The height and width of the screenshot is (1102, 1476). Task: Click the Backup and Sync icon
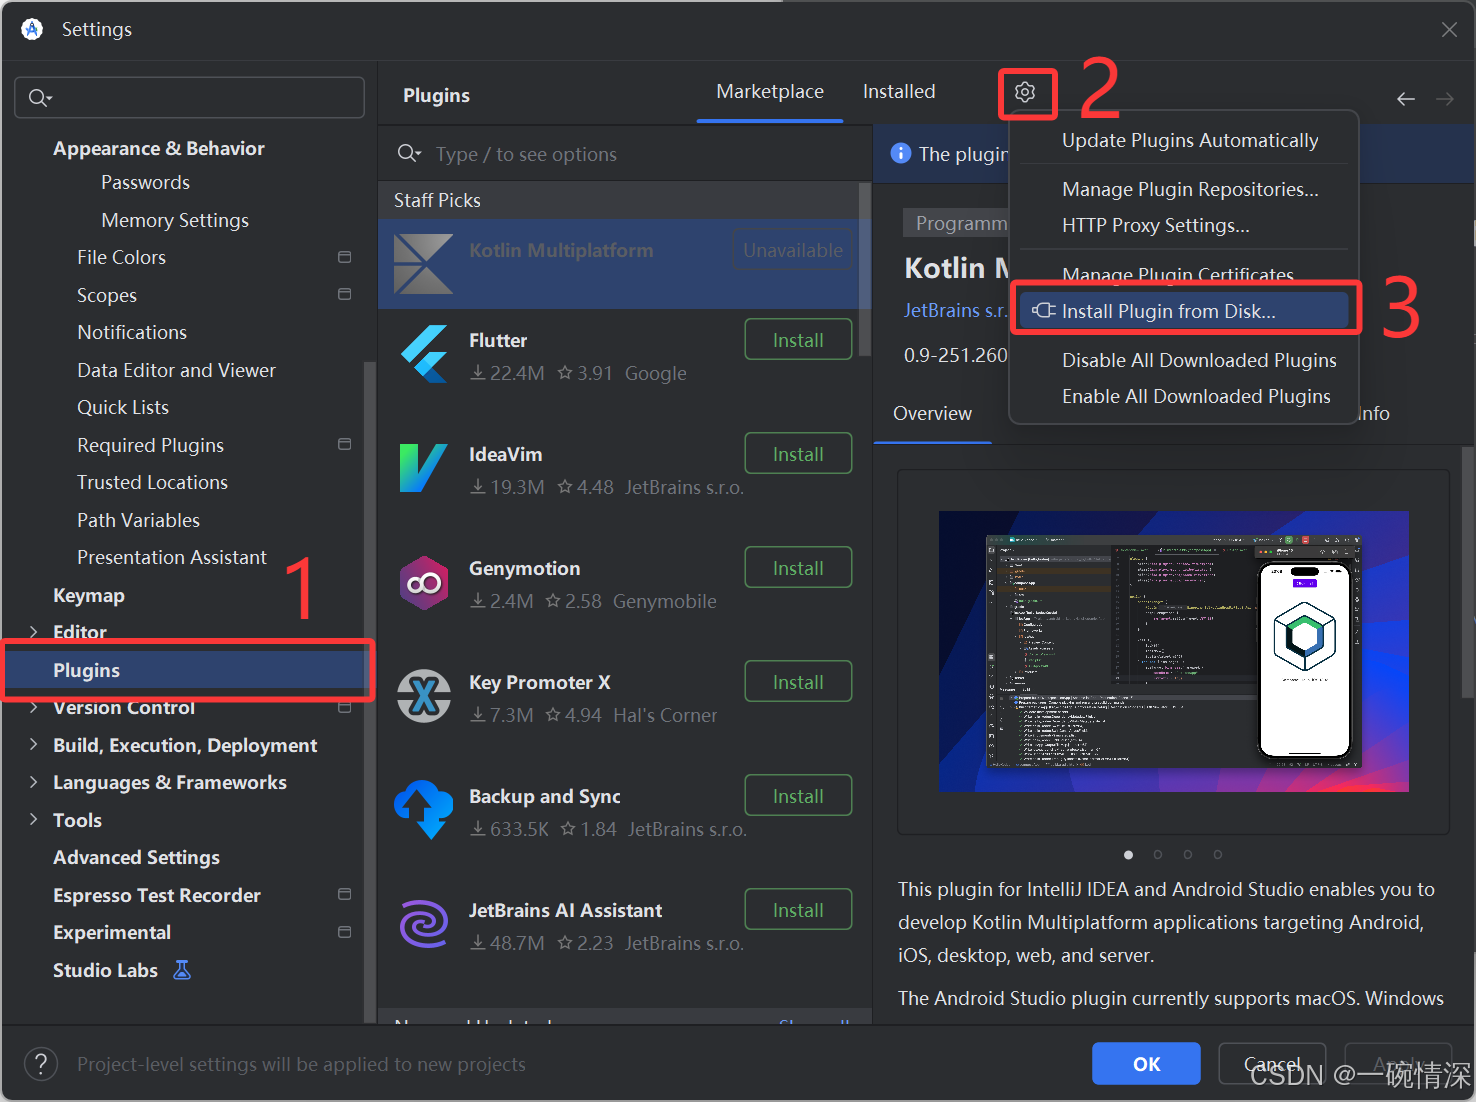[424, 809]
